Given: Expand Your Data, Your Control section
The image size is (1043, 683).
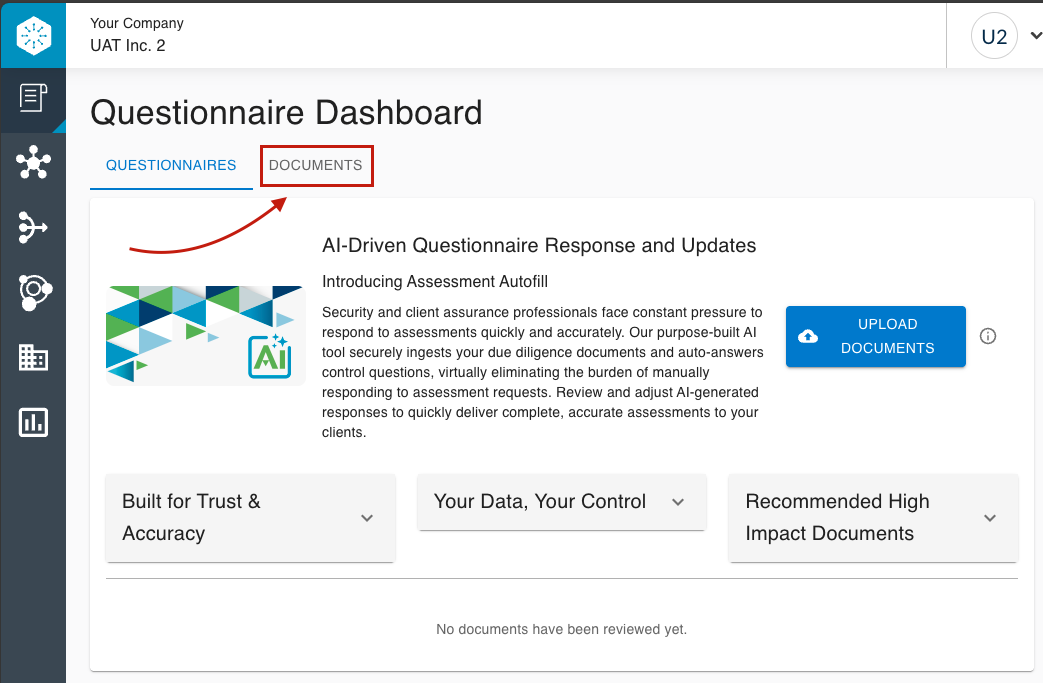Looking at the screenshot, I should click(561, 501).
